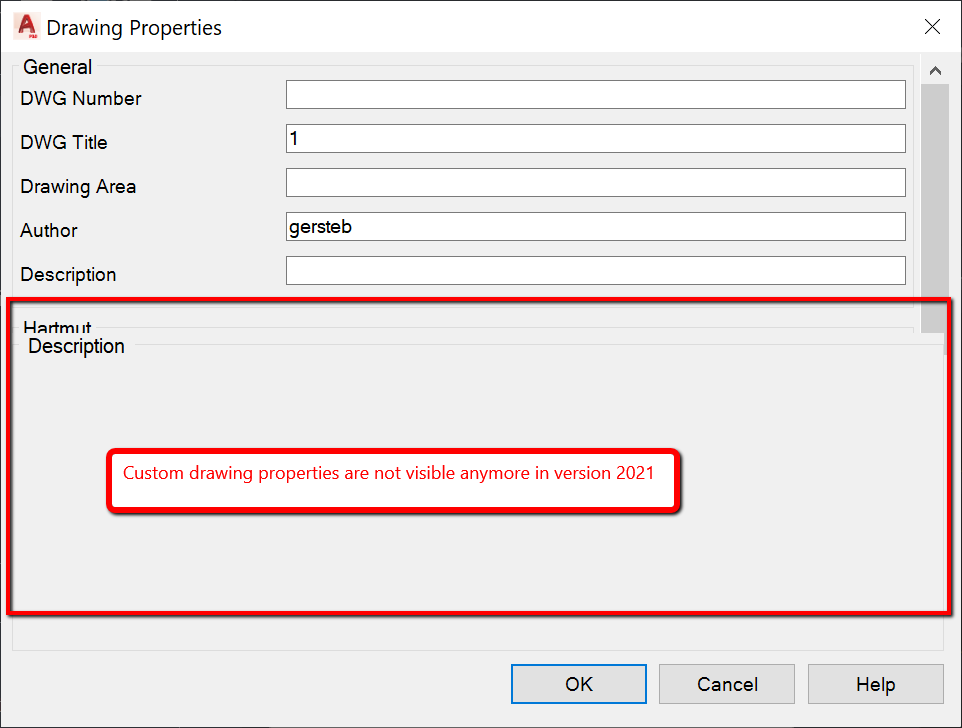This screenshot has width=962, height=728.
Task: Select the General section heading
Action: tap(57, 67)
